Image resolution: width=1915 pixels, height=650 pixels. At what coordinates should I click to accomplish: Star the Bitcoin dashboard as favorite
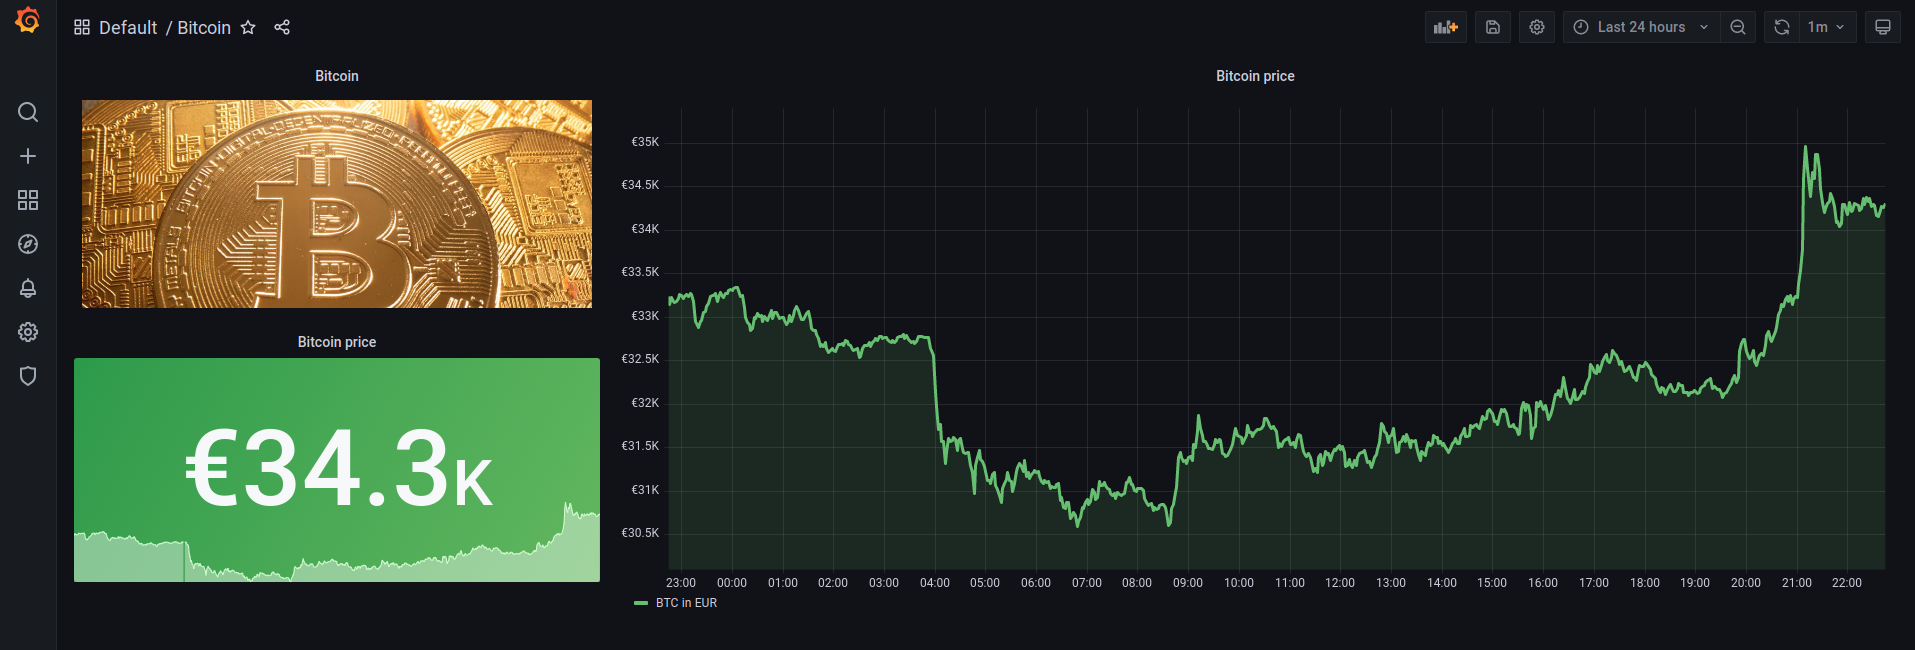[x=248, y=28]
